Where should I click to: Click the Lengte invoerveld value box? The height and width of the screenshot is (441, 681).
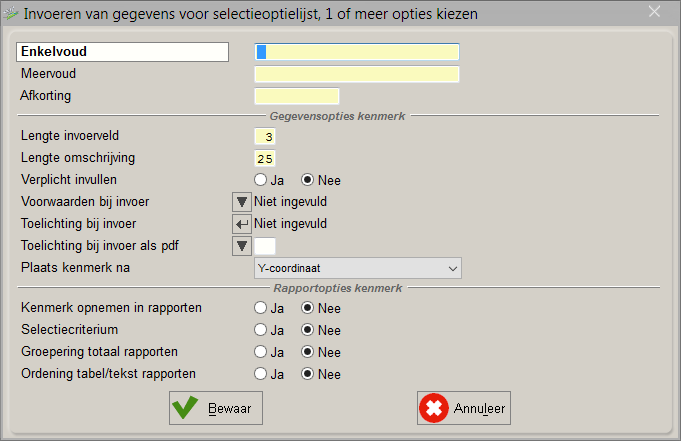click(265, 136)
